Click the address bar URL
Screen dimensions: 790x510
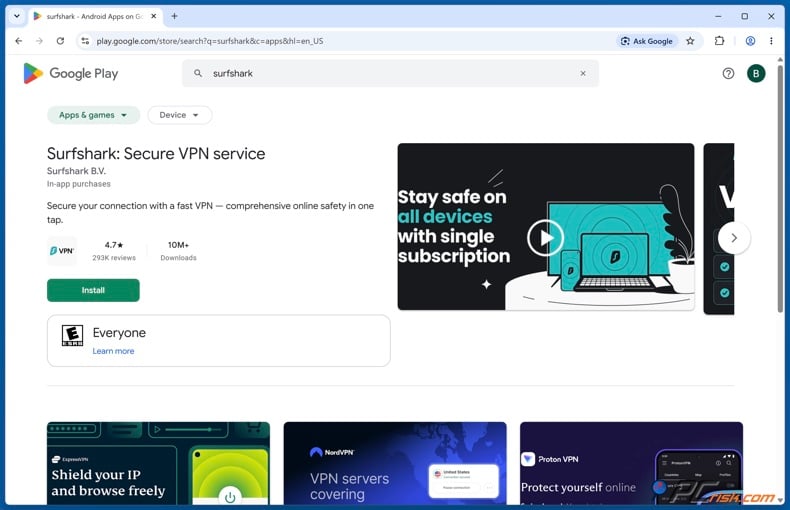(x=210, y=41)
